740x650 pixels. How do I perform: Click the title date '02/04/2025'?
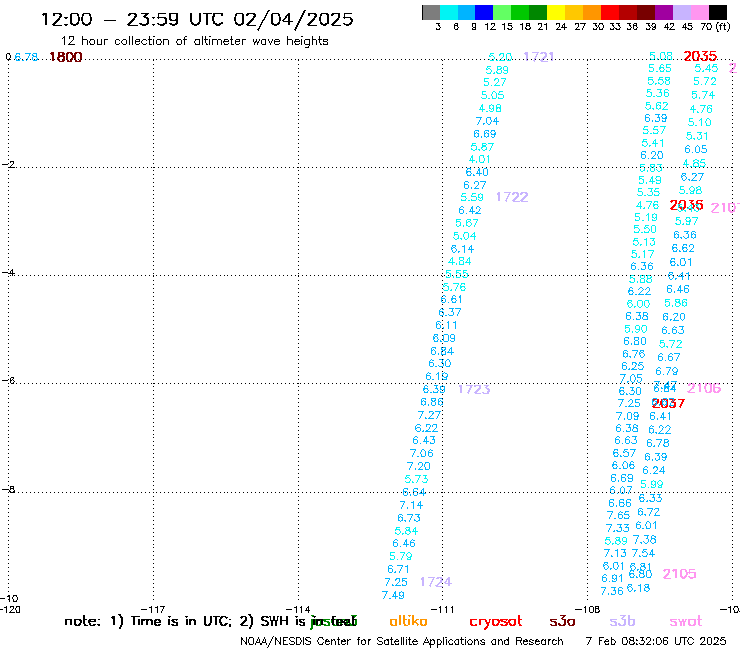[293, 19]
